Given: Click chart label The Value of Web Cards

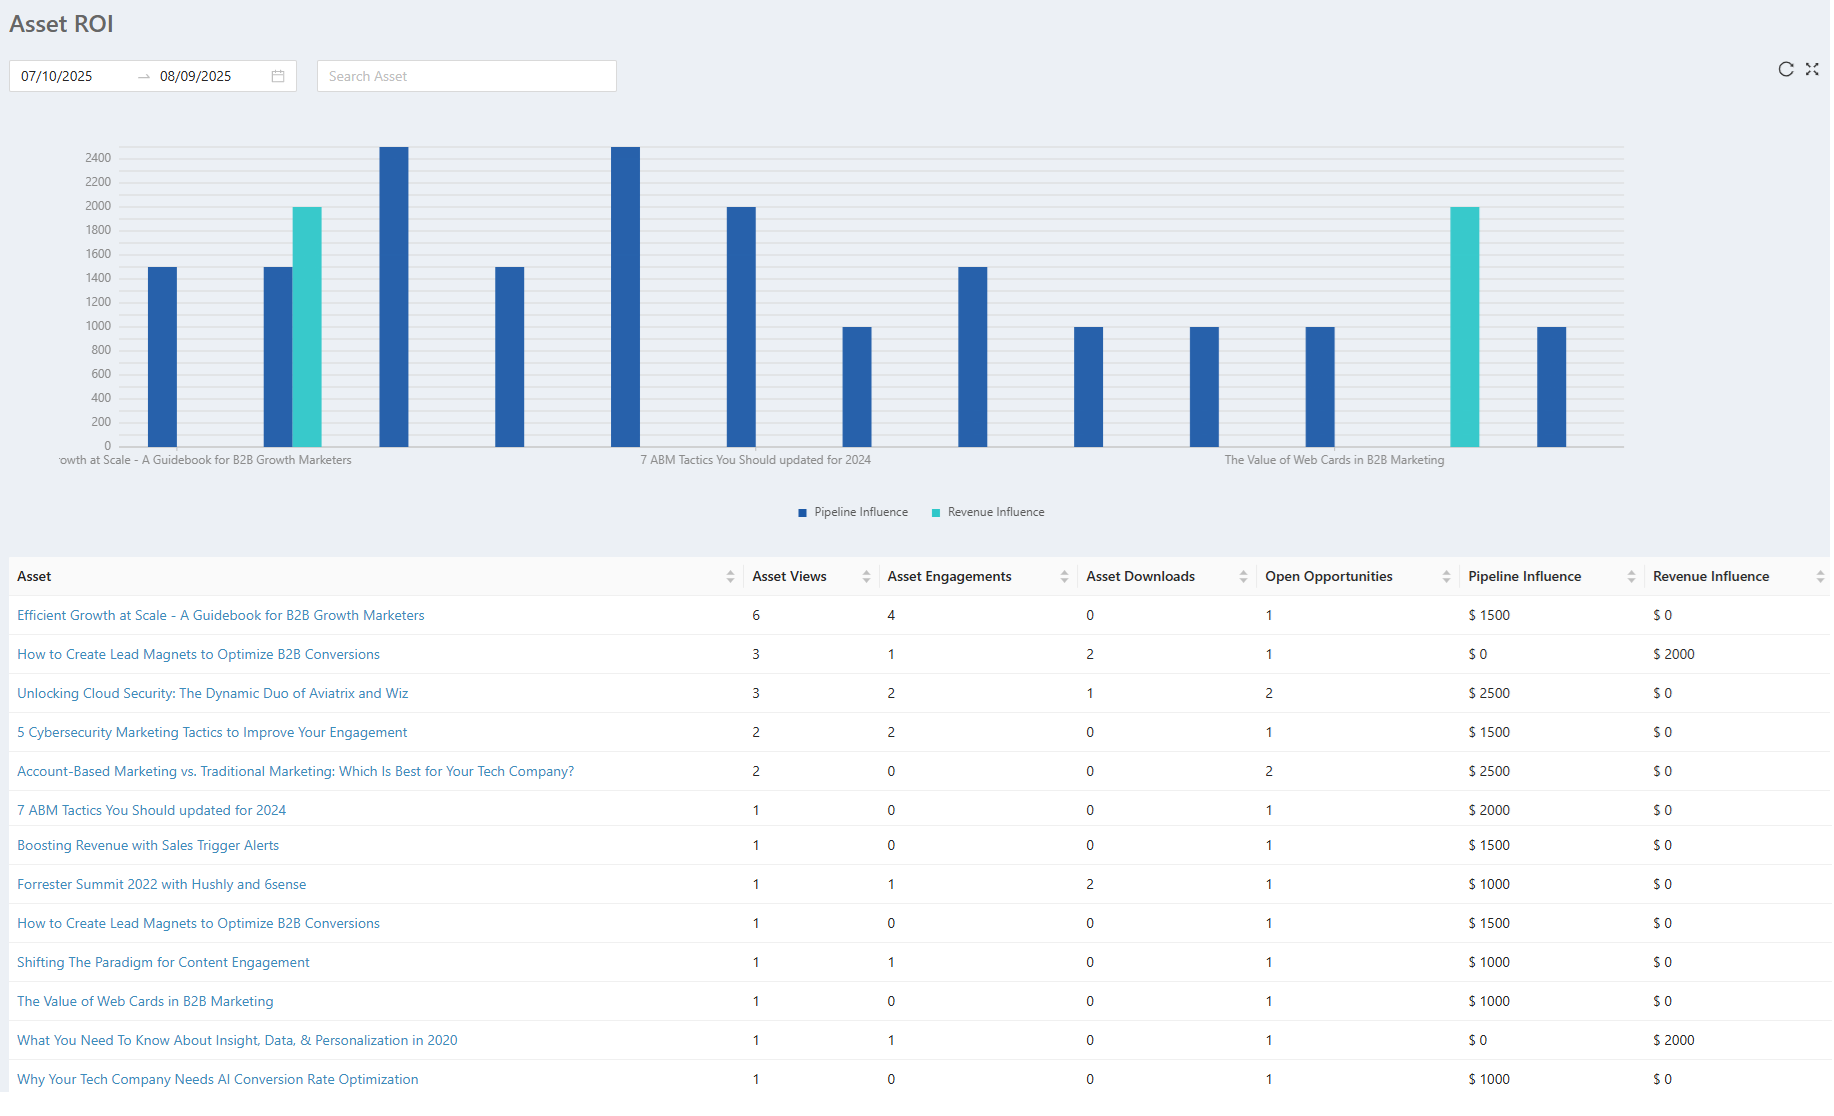Looking at the screenshot, I should [1334, 460].
